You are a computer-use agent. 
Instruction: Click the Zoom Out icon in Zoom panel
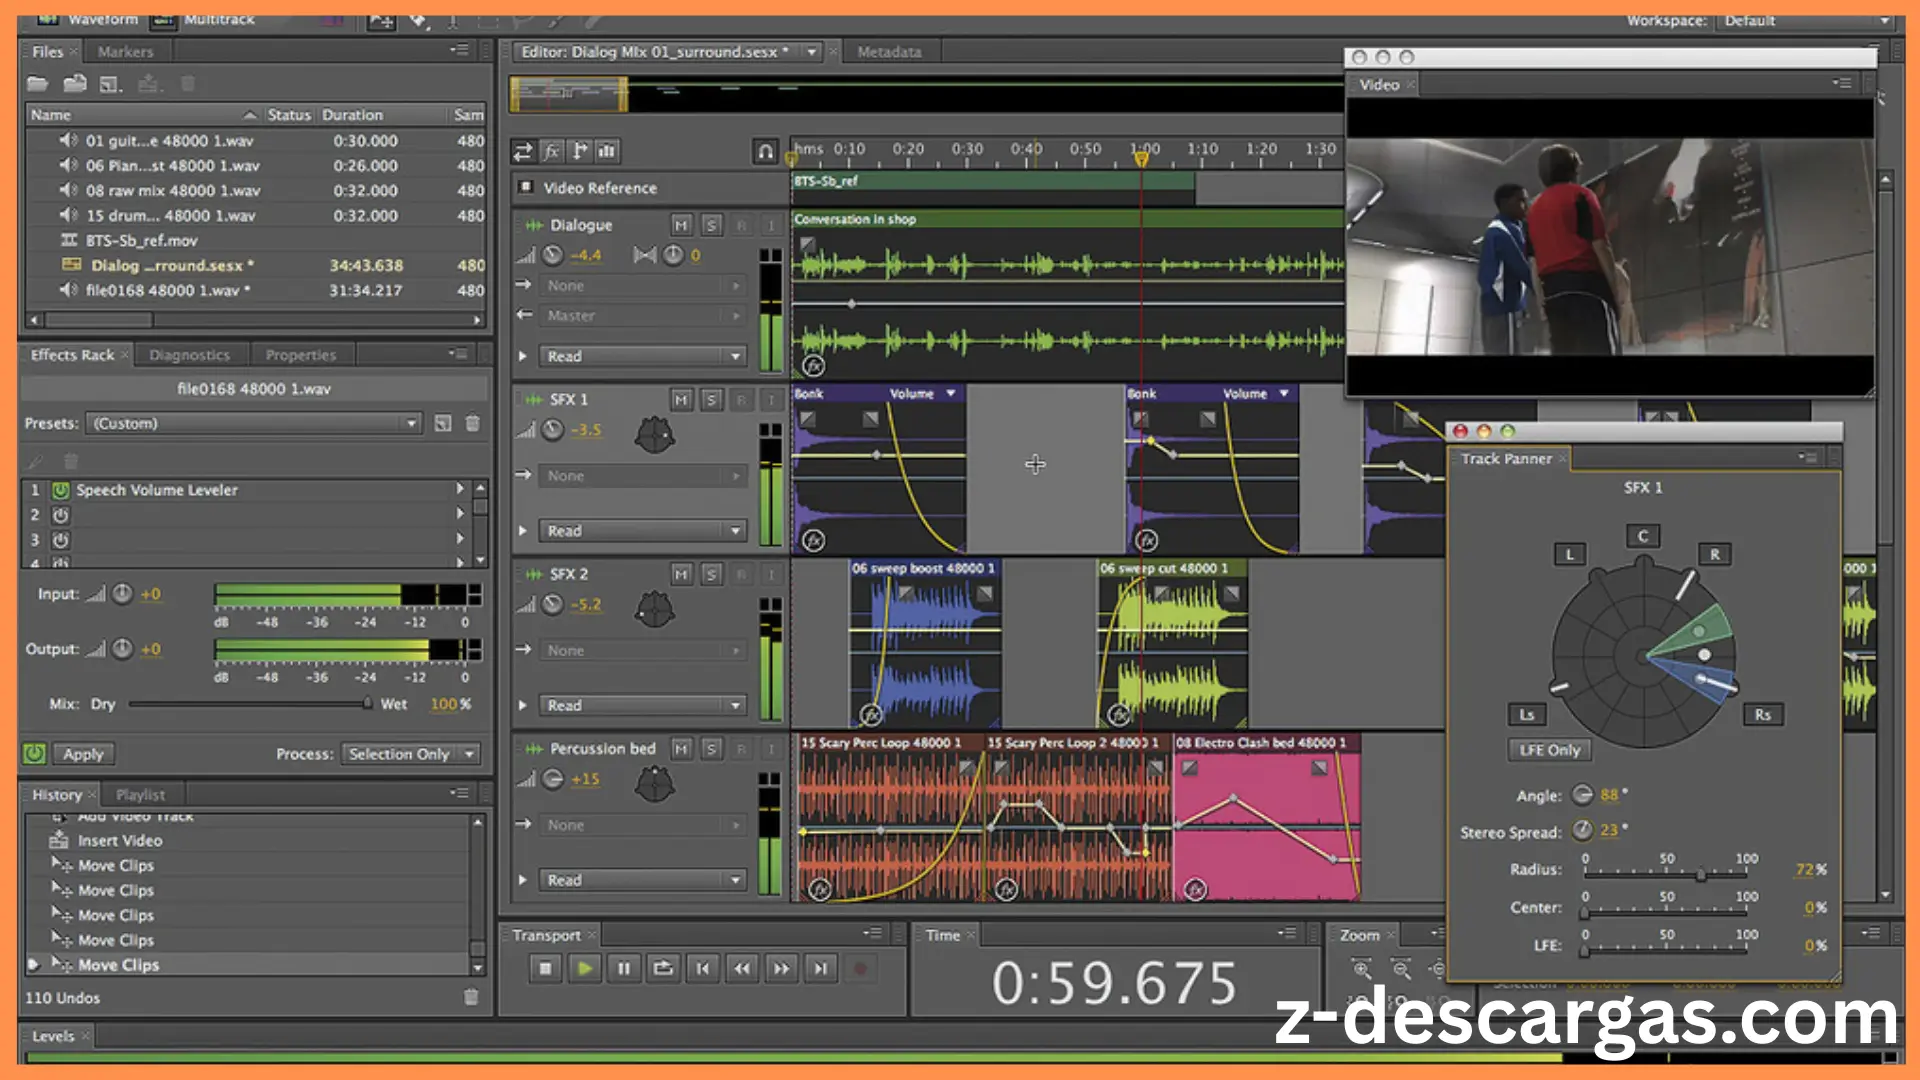click(1401, 968)
